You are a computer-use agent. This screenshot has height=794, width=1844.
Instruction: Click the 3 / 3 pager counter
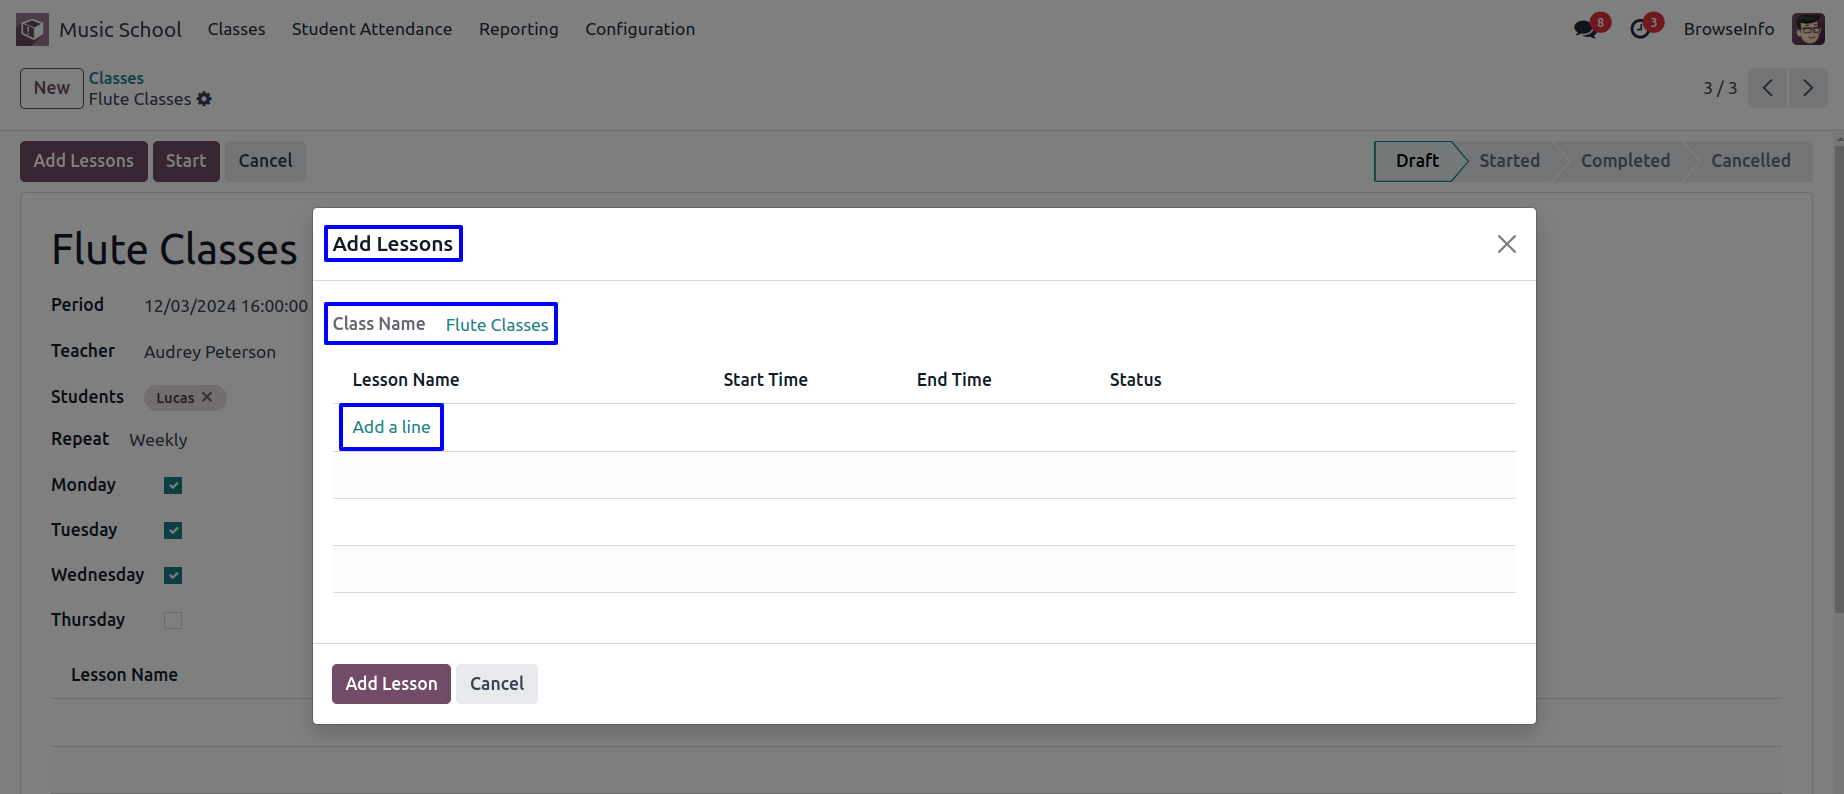click(x=1720, y=88)
